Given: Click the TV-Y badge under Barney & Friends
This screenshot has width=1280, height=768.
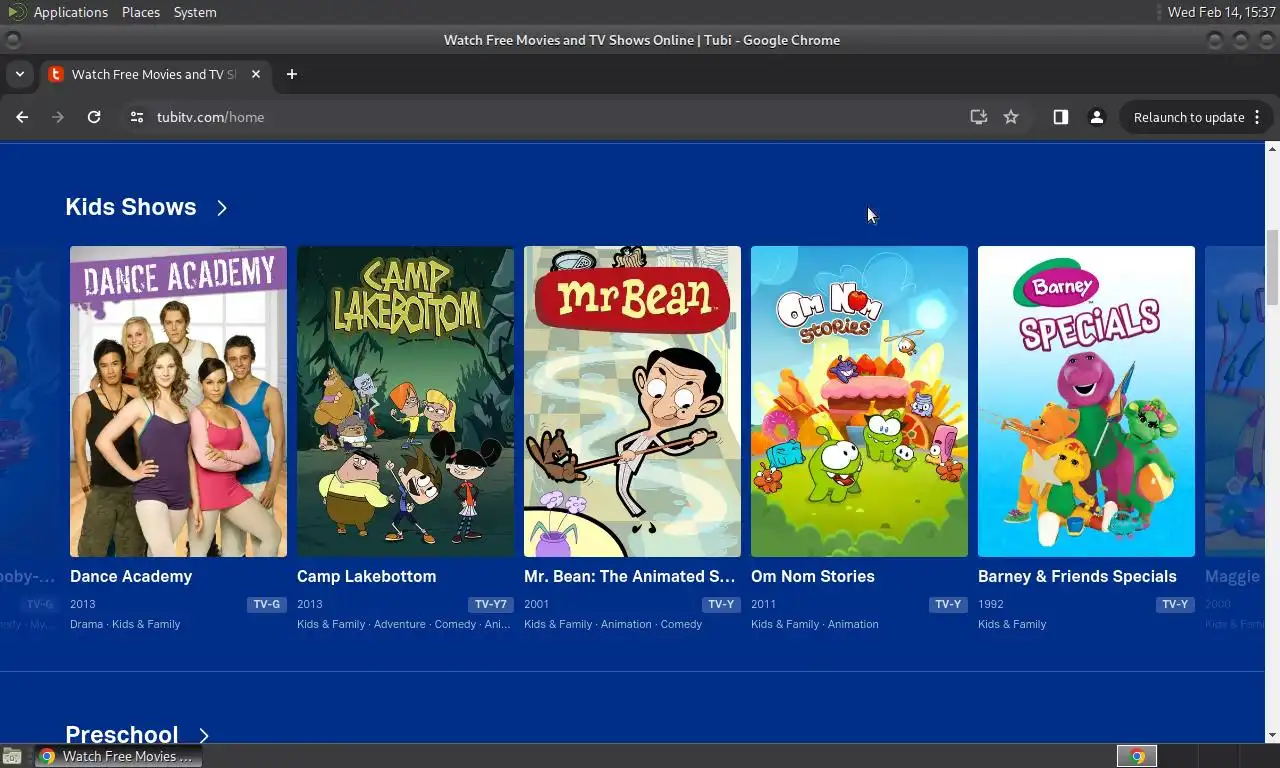Looking at the screenshot, I should tap(1175, 604).
